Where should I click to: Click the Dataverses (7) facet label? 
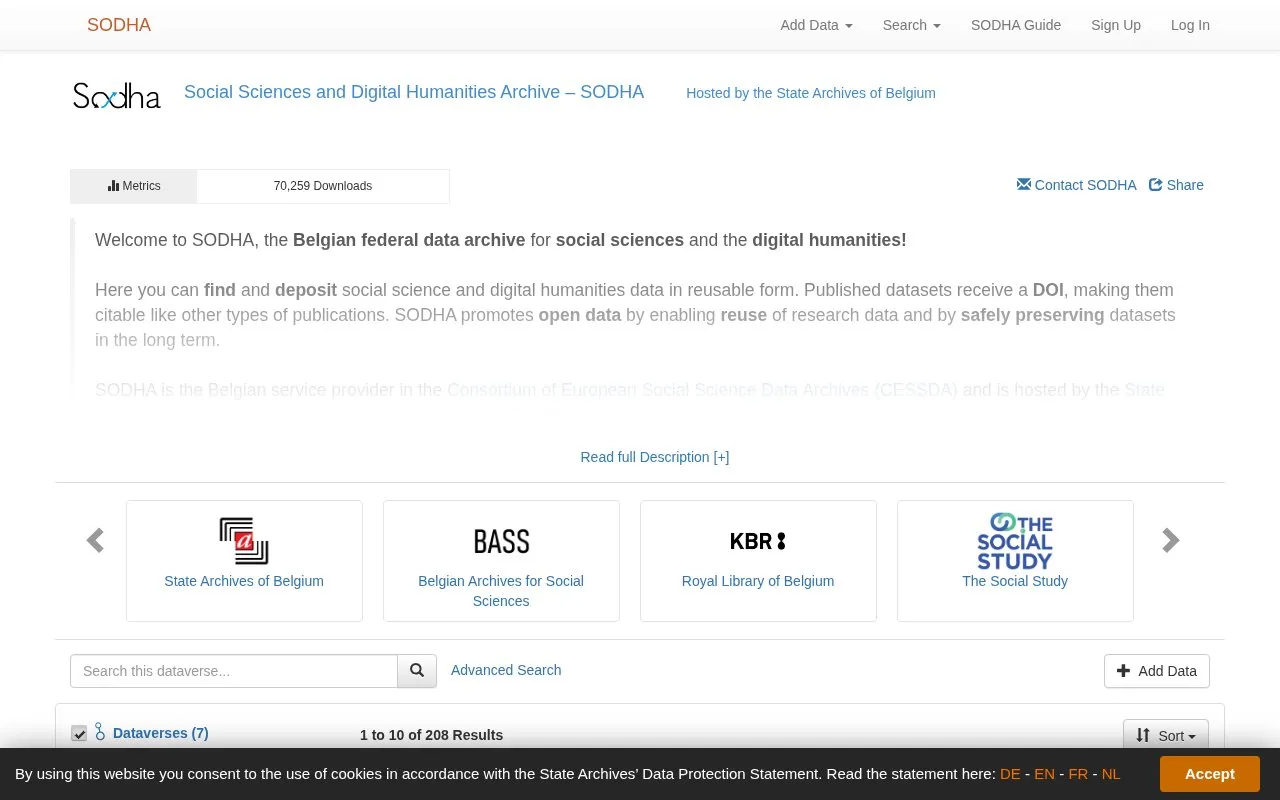pos(161,733)
